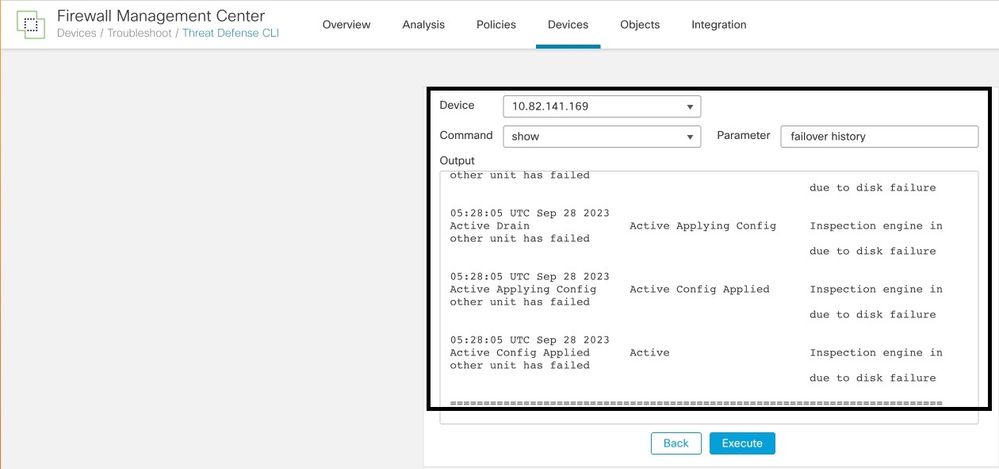Click the standalone 'Active' to-state text
Viewport: 999px width, 469px height.
(649, 352)
